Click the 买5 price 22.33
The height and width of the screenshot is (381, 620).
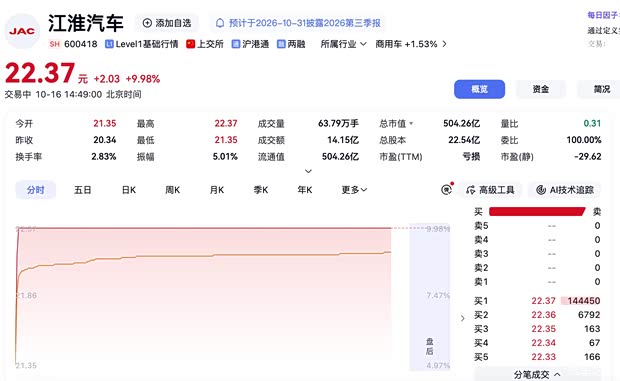click(x=543, y=357)
